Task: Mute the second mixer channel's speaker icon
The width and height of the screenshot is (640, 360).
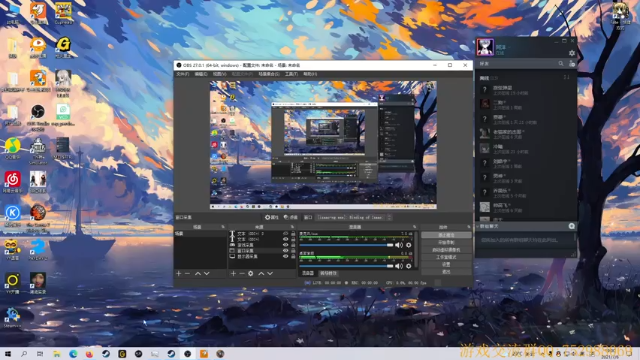Action: [399, 266]
